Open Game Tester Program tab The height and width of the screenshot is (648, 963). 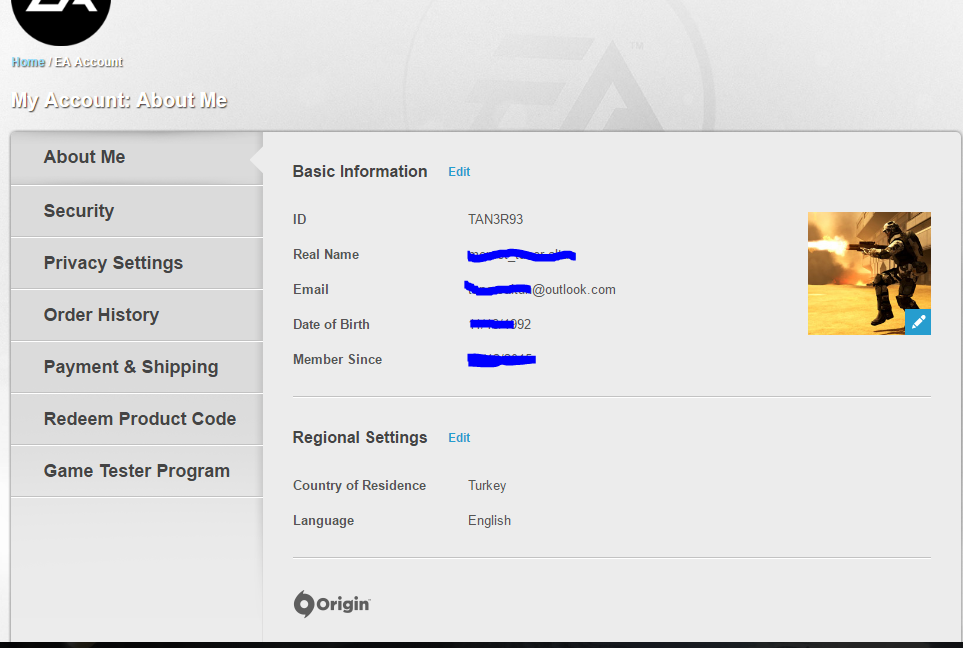coord(136,470)
